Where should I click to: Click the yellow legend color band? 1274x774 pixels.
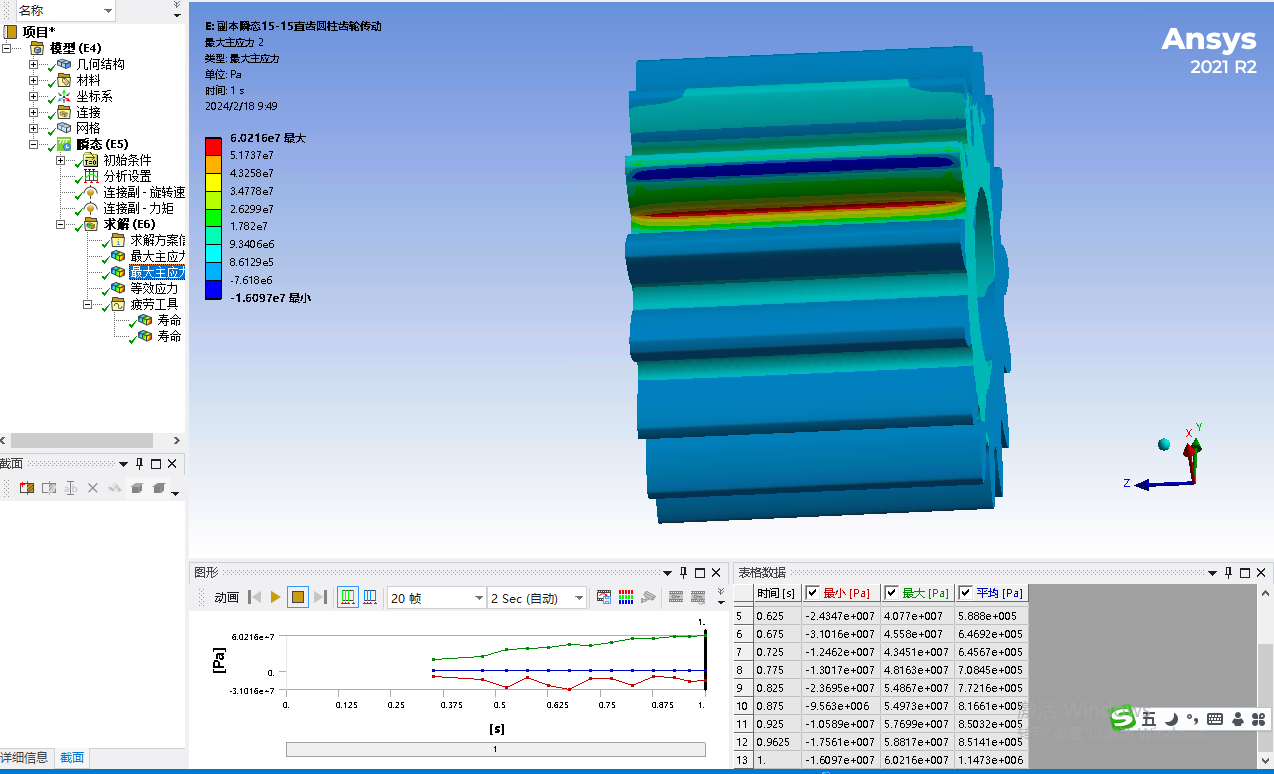coord(213,183)
